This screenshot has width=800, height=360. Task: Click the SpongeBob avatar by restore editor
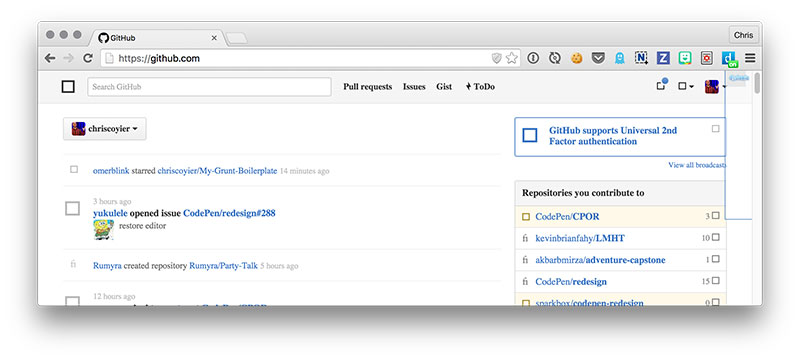(x=104, y=229)
